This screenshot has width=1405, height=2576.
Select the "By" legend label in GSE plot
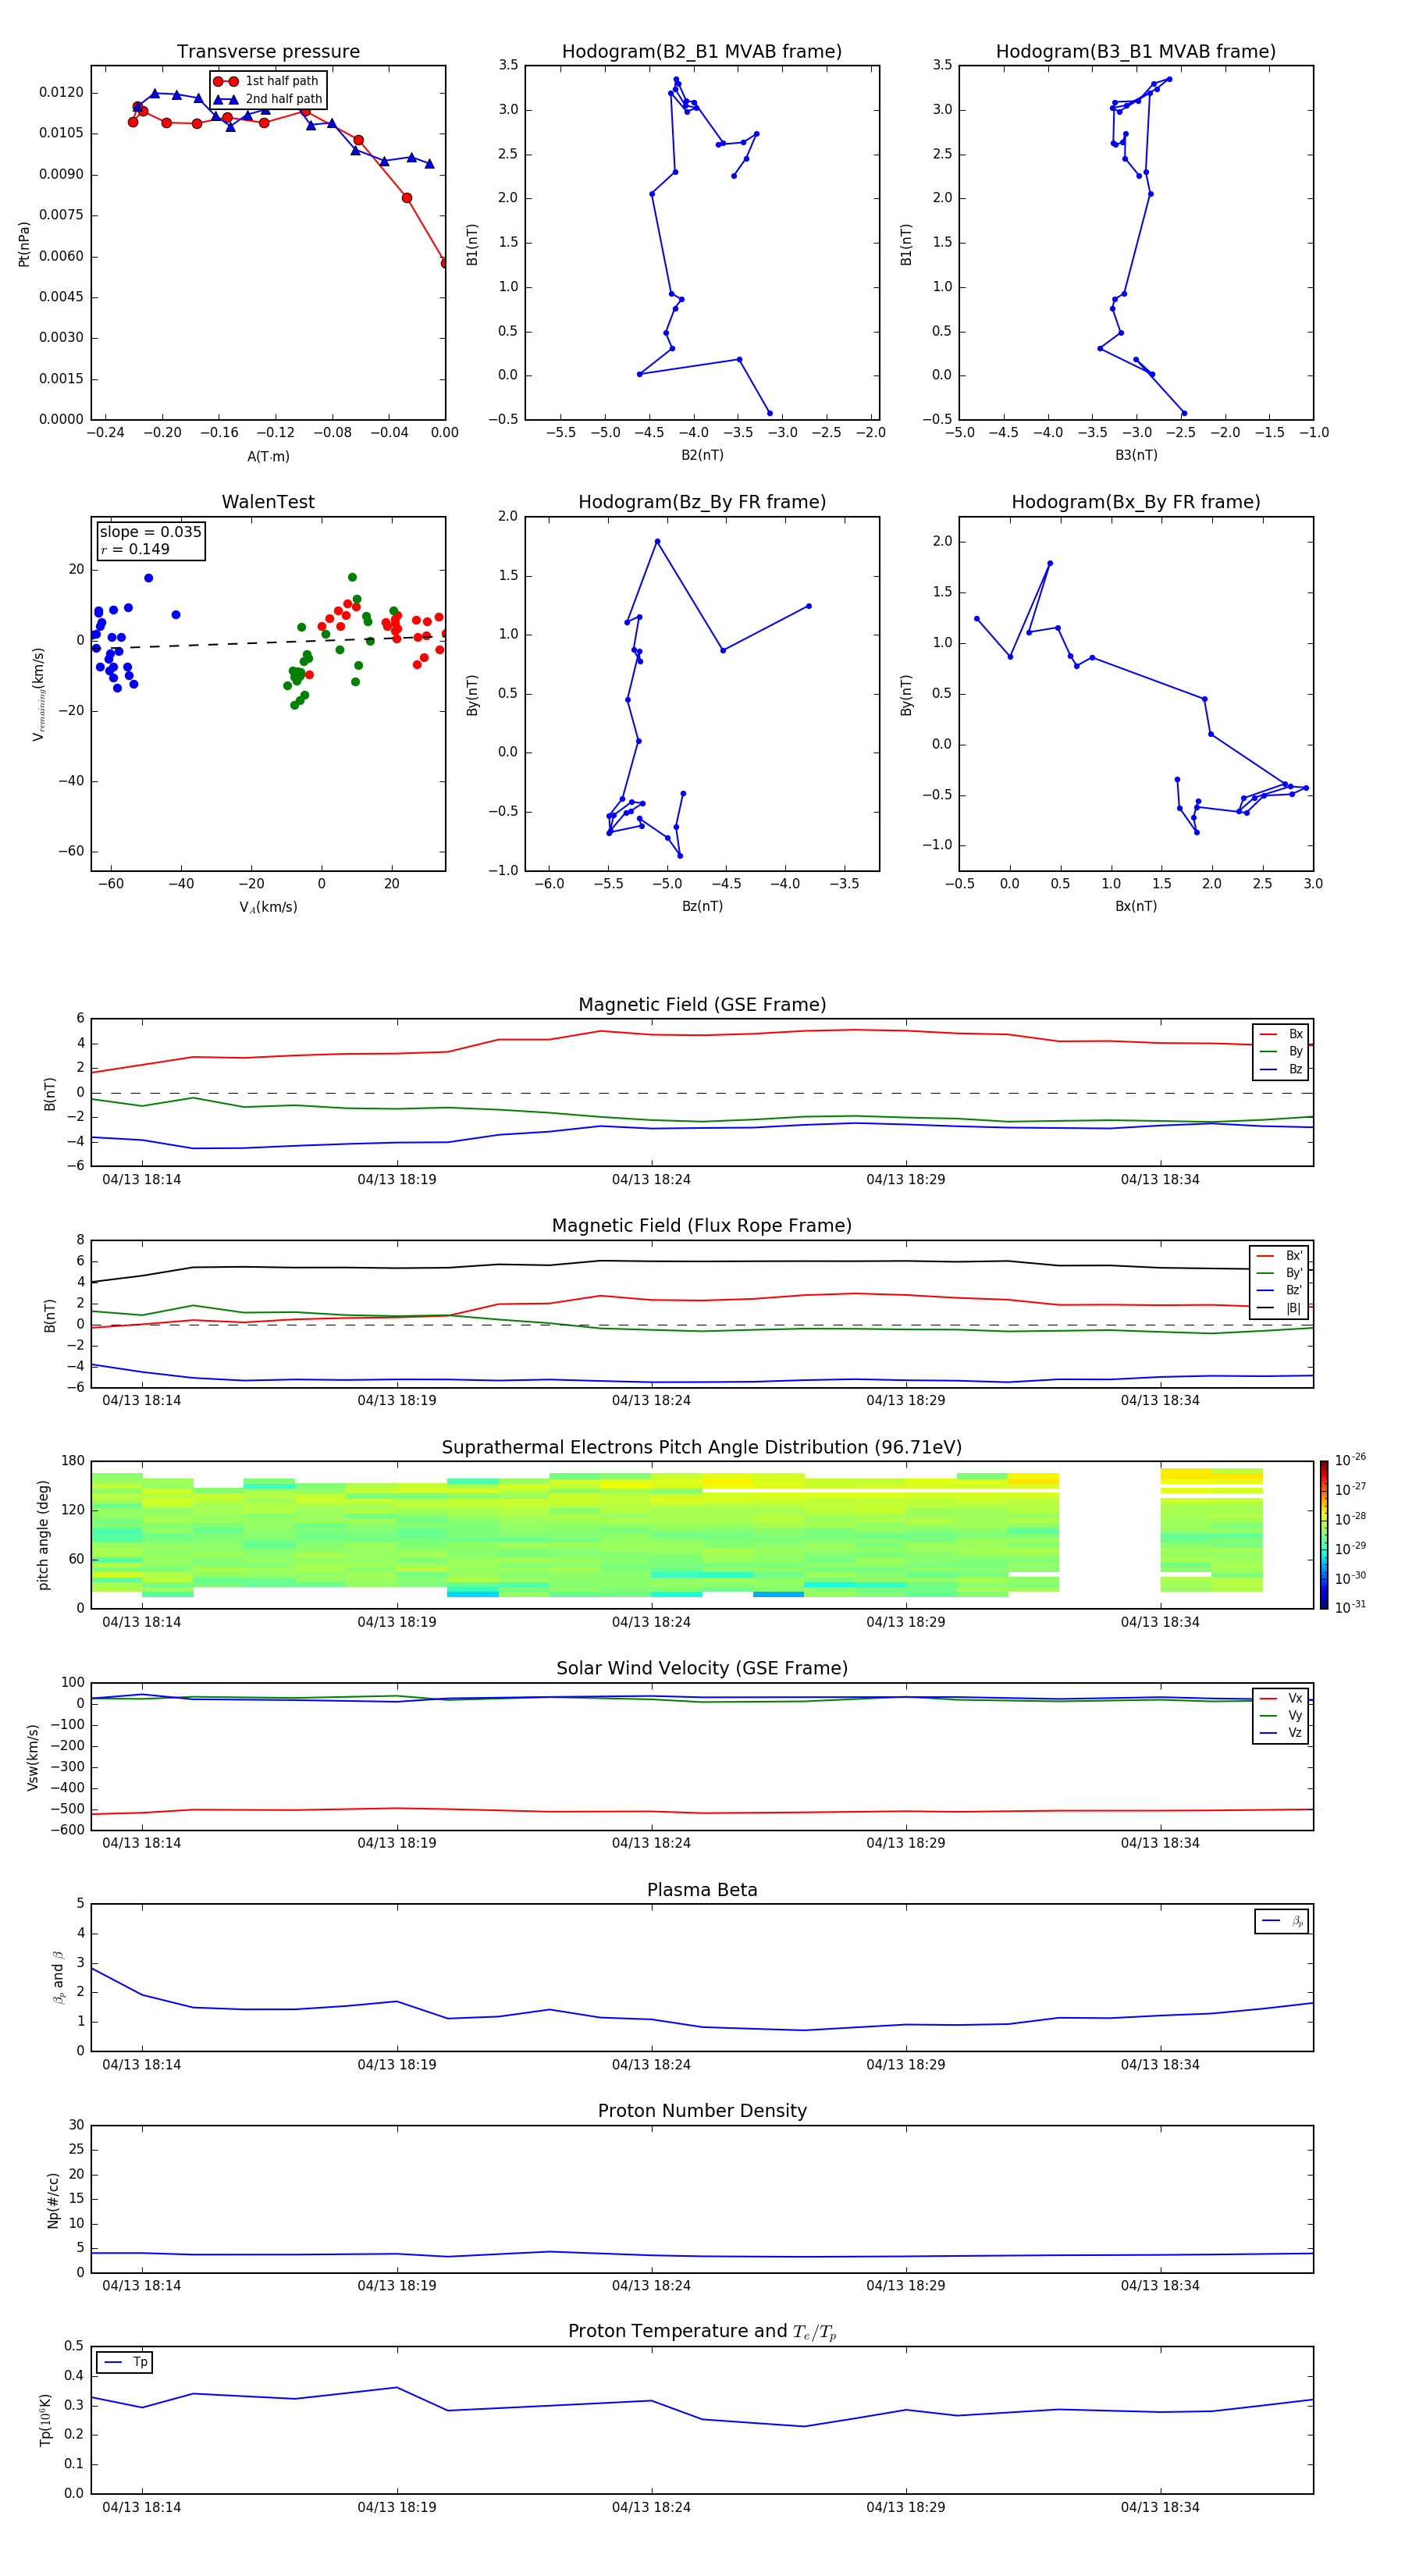pos(1295,1052)
